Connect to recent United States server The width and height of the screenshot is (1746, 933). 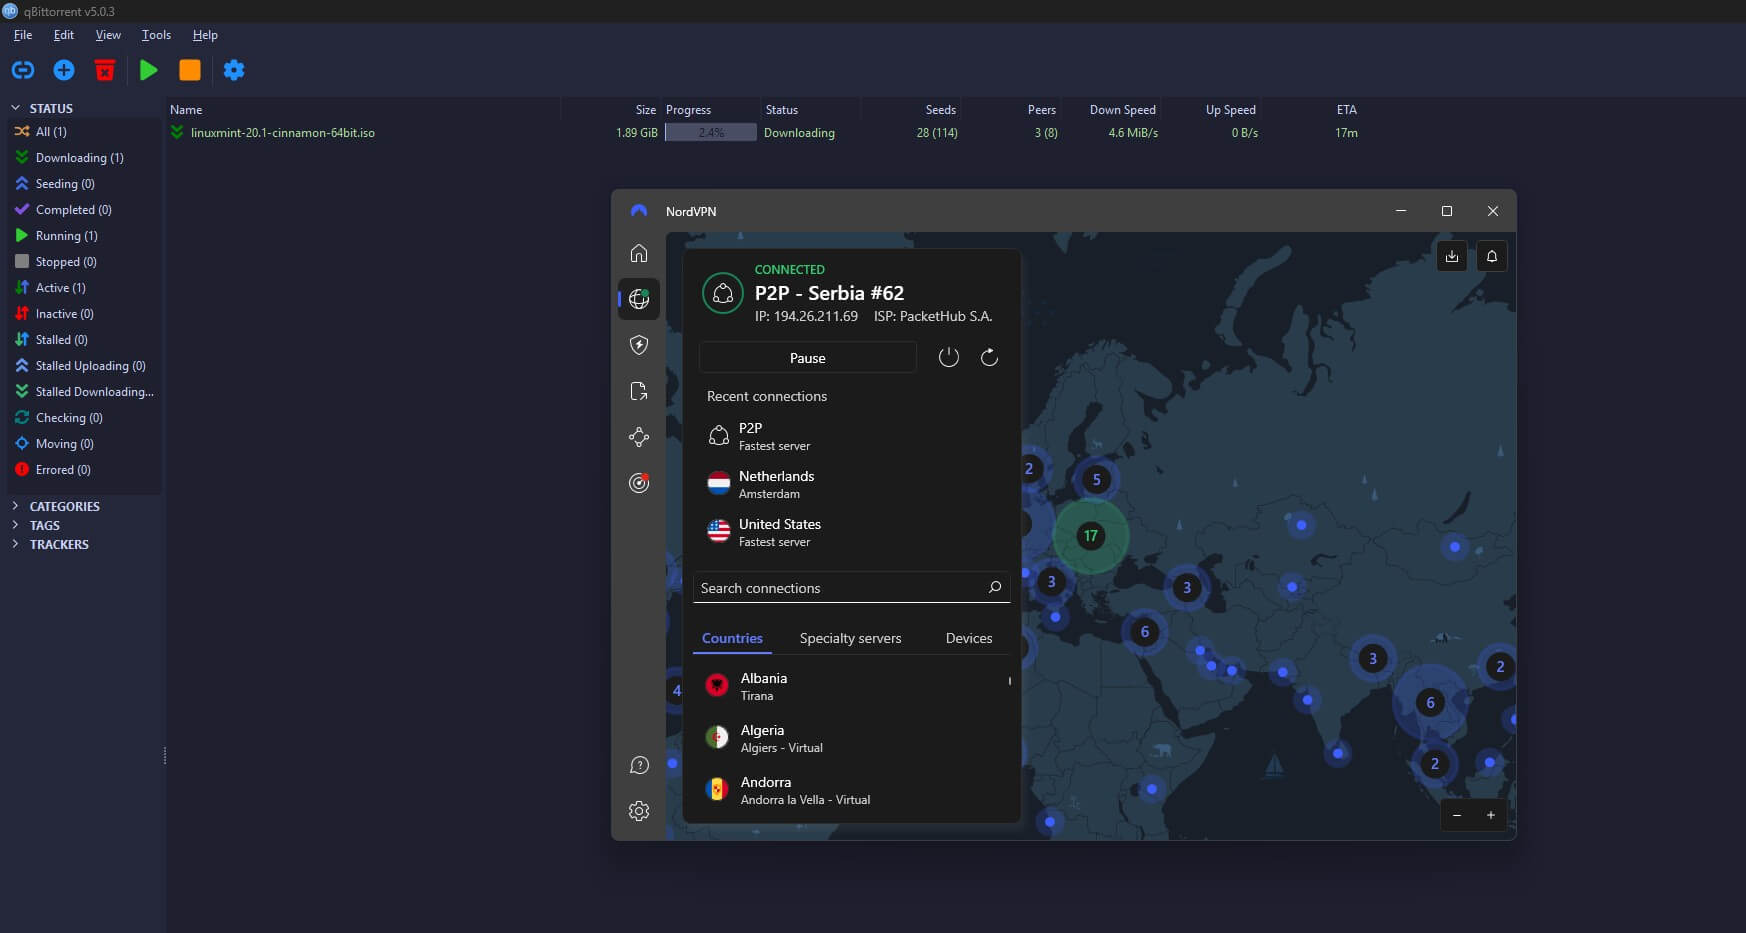pos(852,532)
